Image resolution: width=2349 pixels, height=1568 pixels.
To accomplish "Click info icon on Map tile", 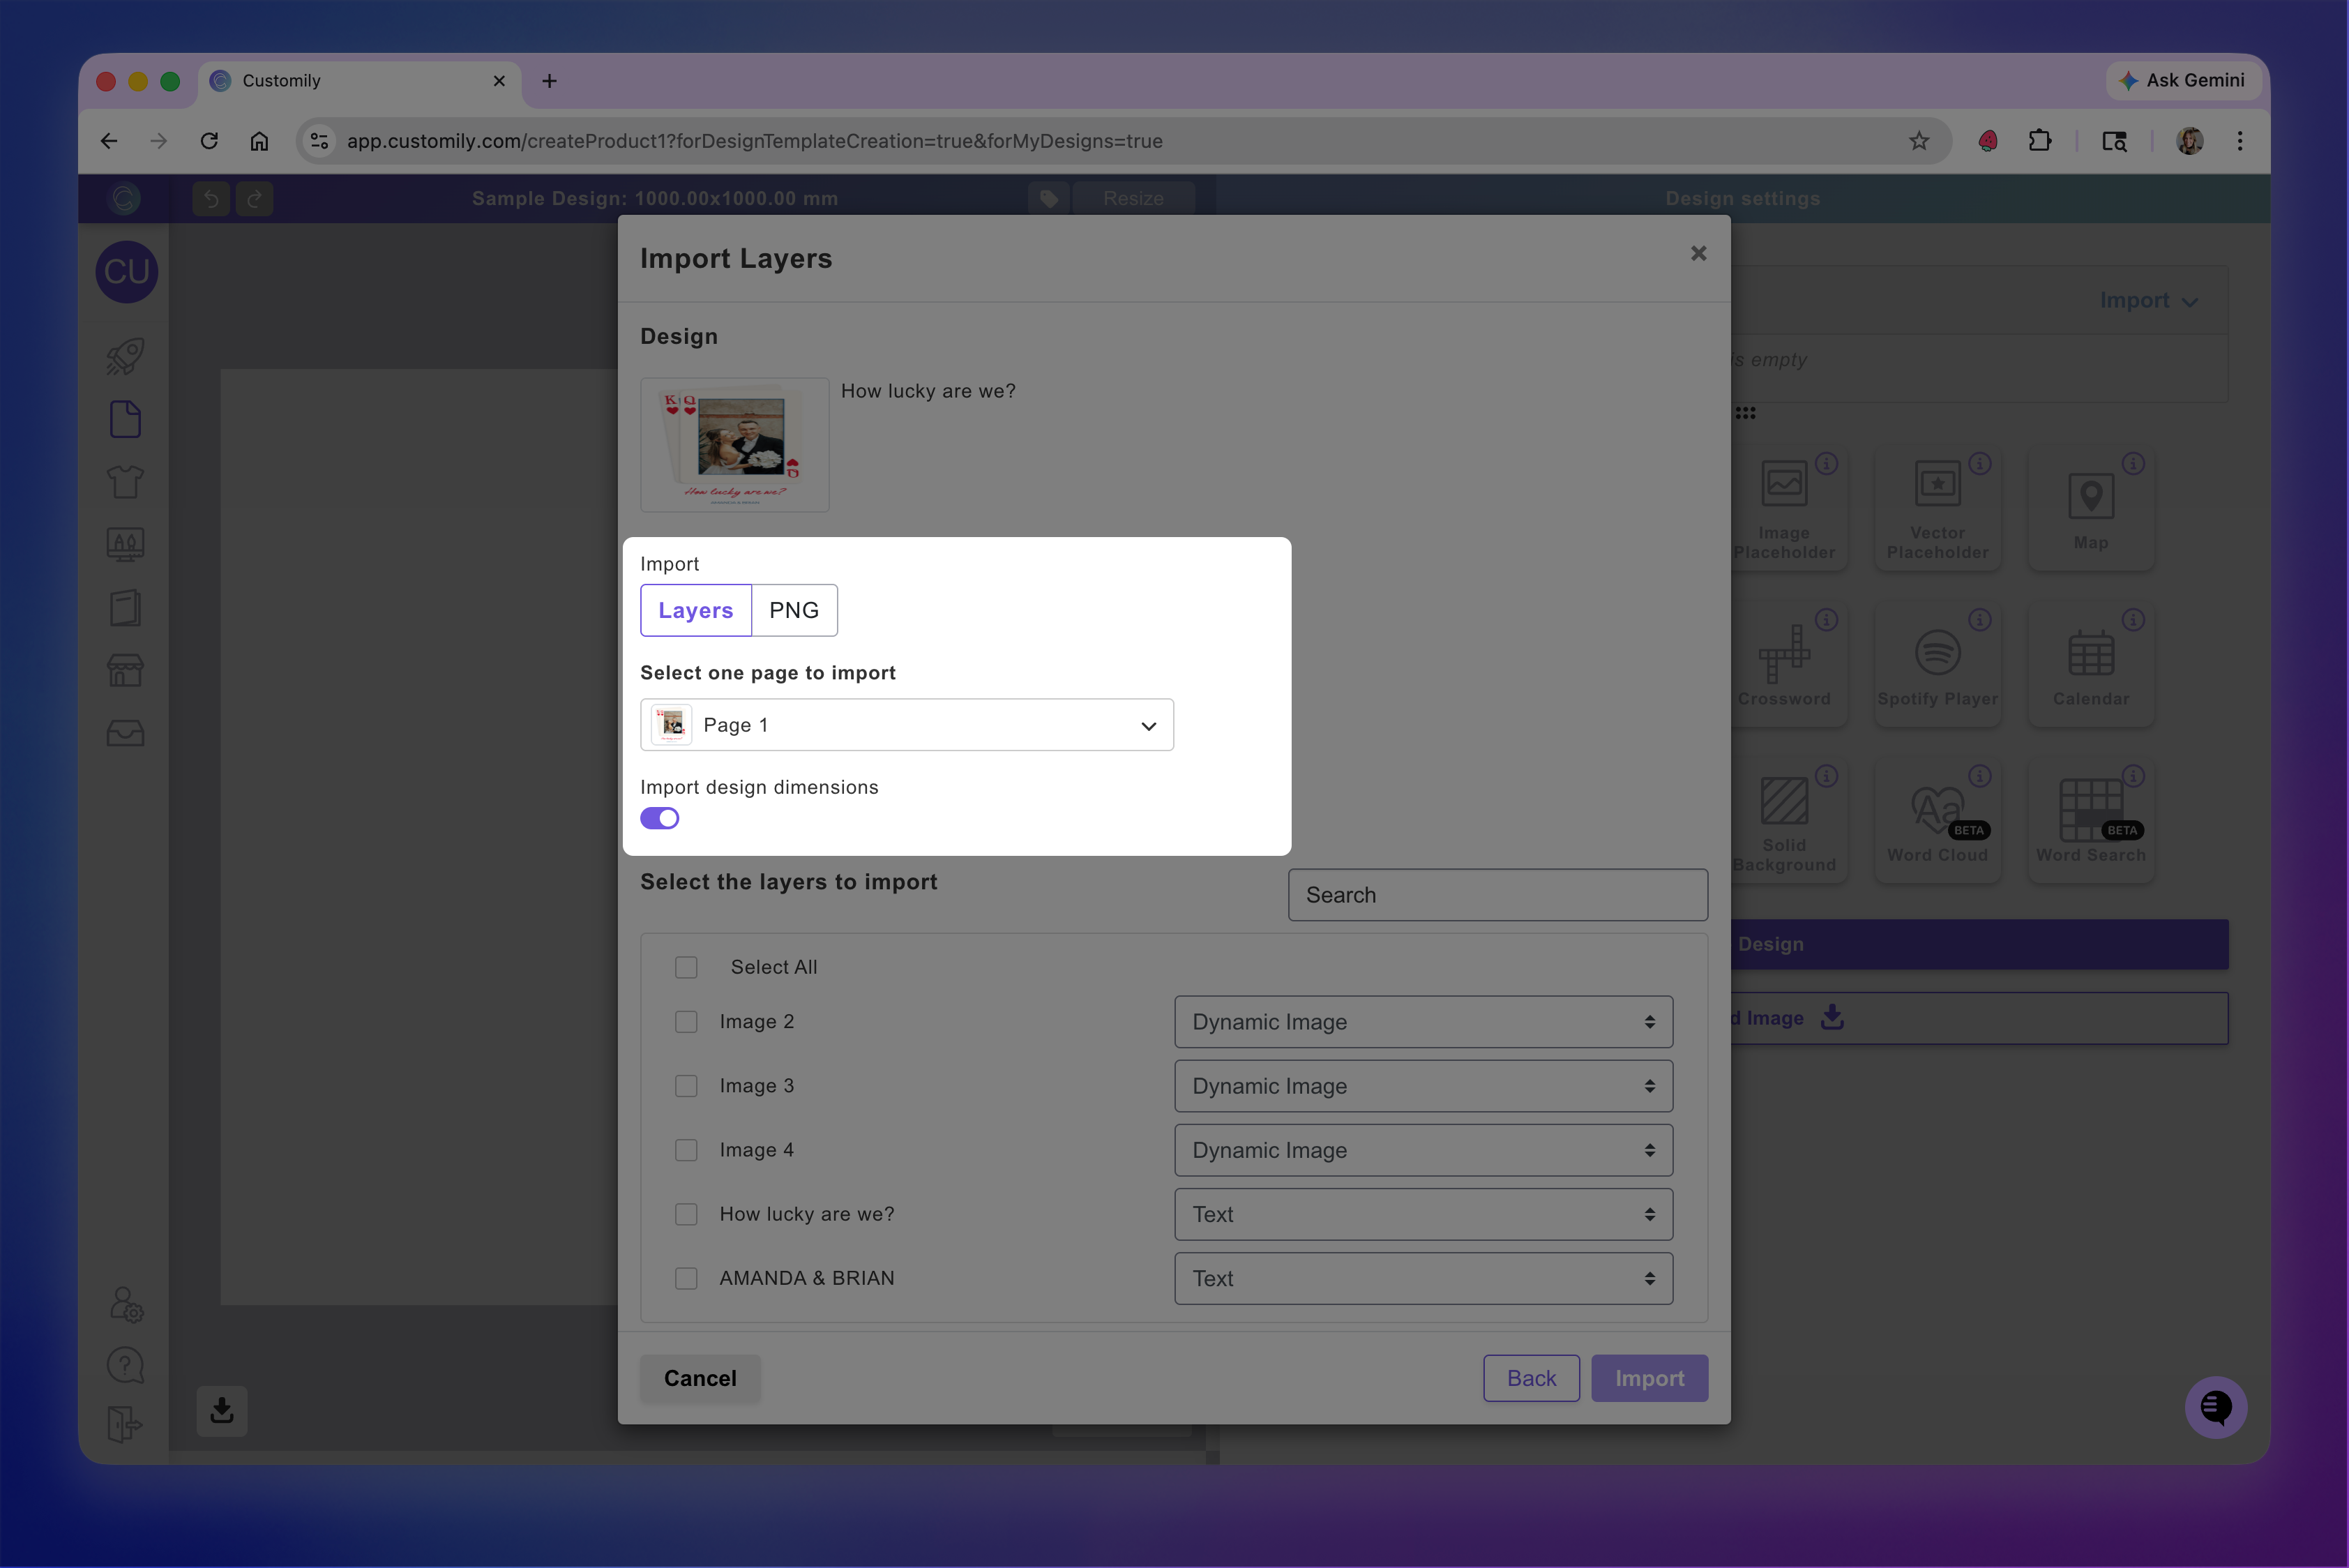I will [x=2133, y=463].
